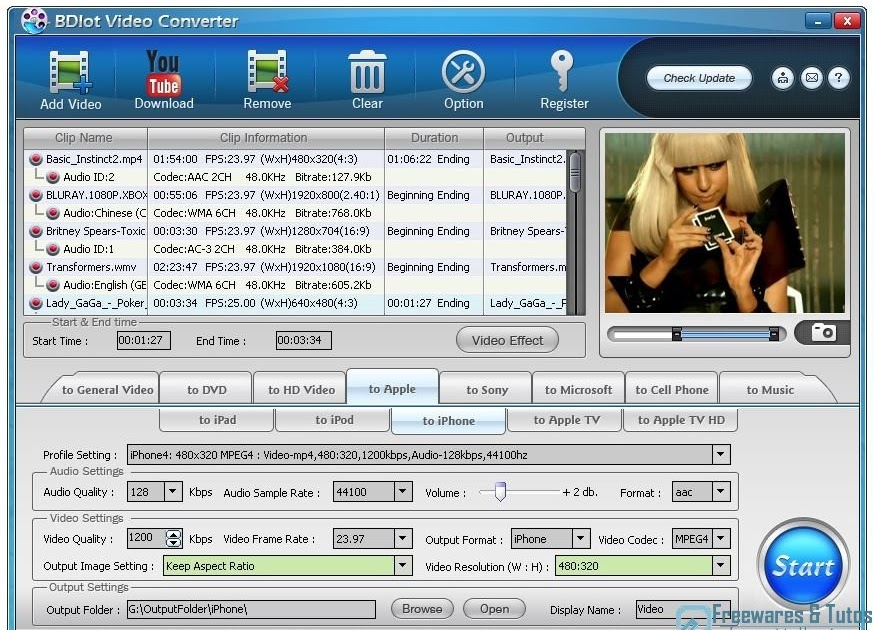Screen dimensions: 874x630
Task: Click the BDlot app logo icon
Action: (34, 21)
